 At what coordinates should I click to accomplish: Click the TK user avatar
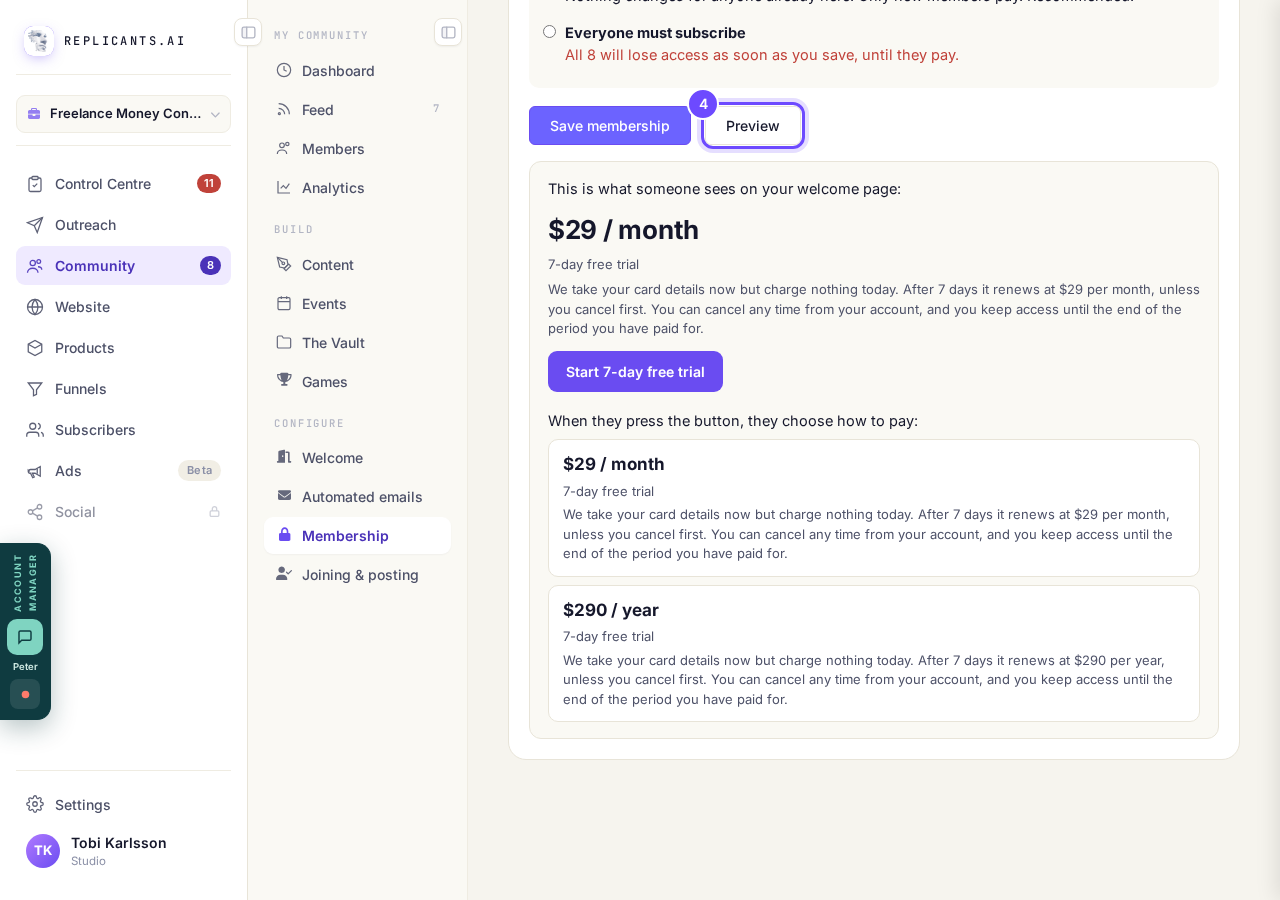(x=43, y=851)
